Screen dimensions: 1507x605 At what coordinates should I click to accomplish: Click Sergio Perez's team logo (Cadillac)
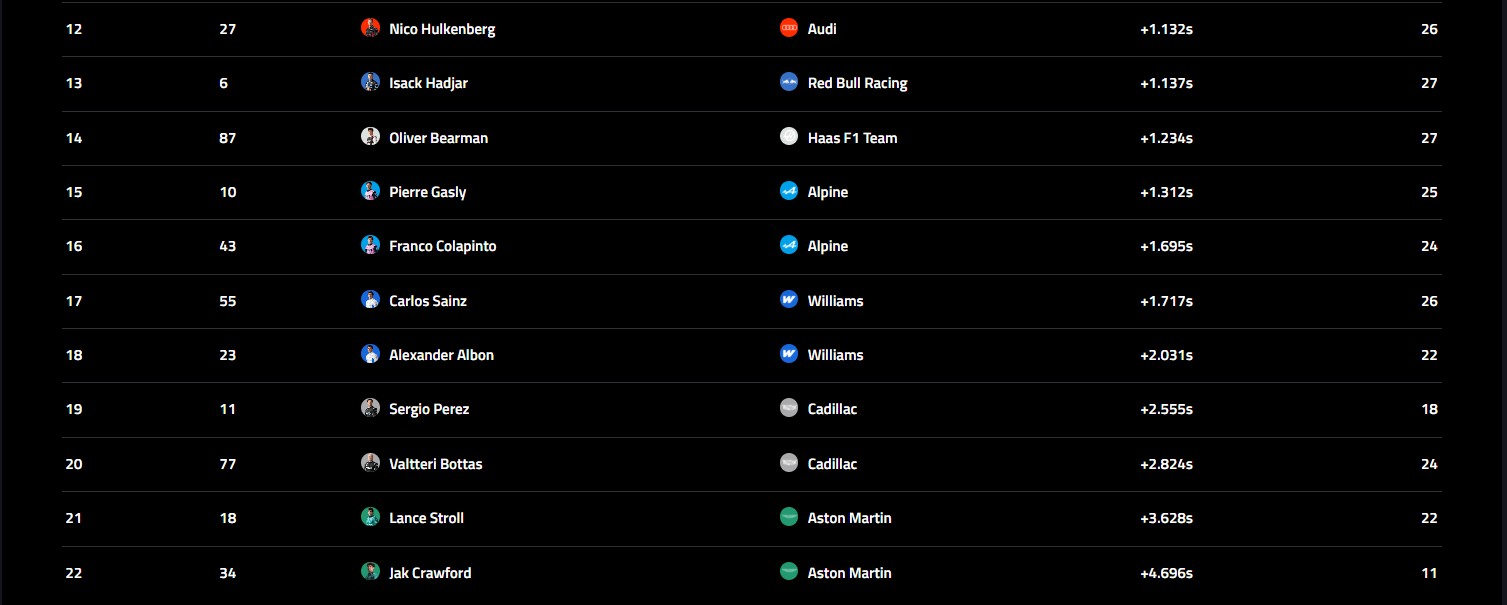[x=789, y=408]
